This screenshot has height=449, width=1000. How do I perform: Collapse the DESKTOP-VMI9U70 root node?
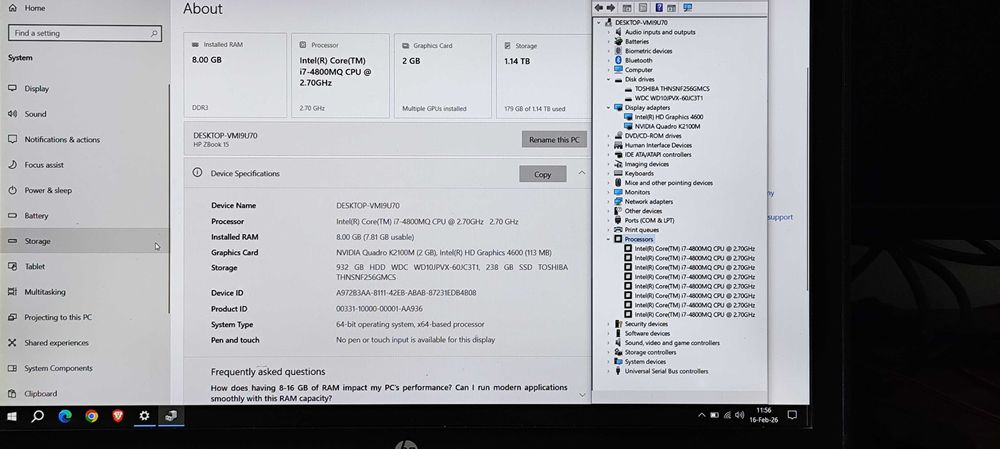pos(599,23)
